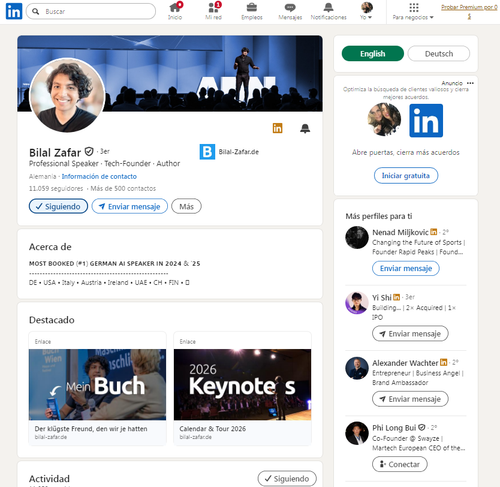This screenshot has height=487, width=500.
Task: Open Yi Shi profile name
Action: [382, 297]
